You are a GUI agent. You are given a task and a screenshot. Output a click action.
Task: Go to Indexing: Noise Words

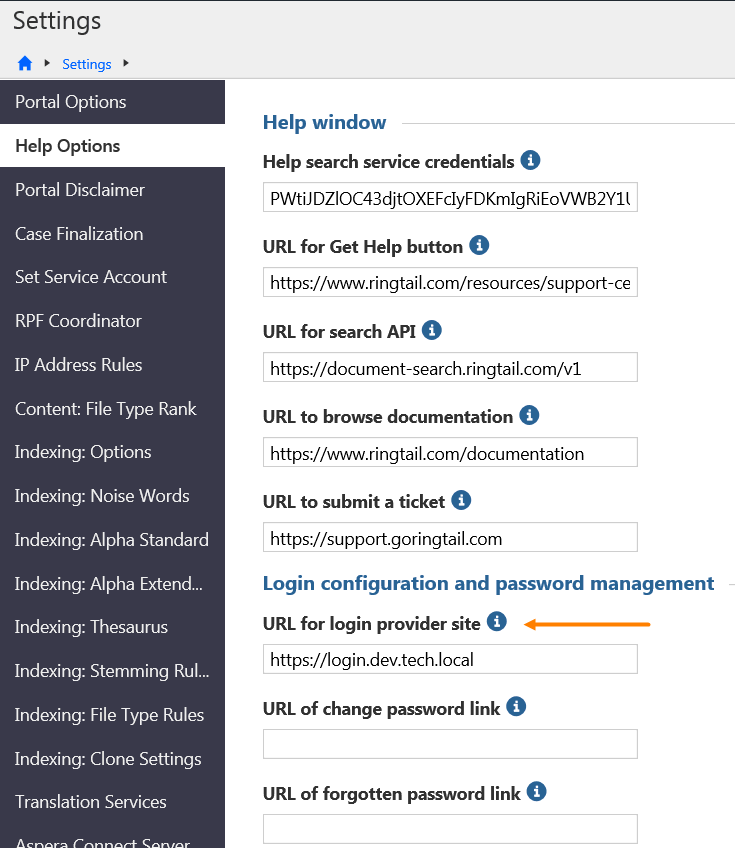coord(102,496)
